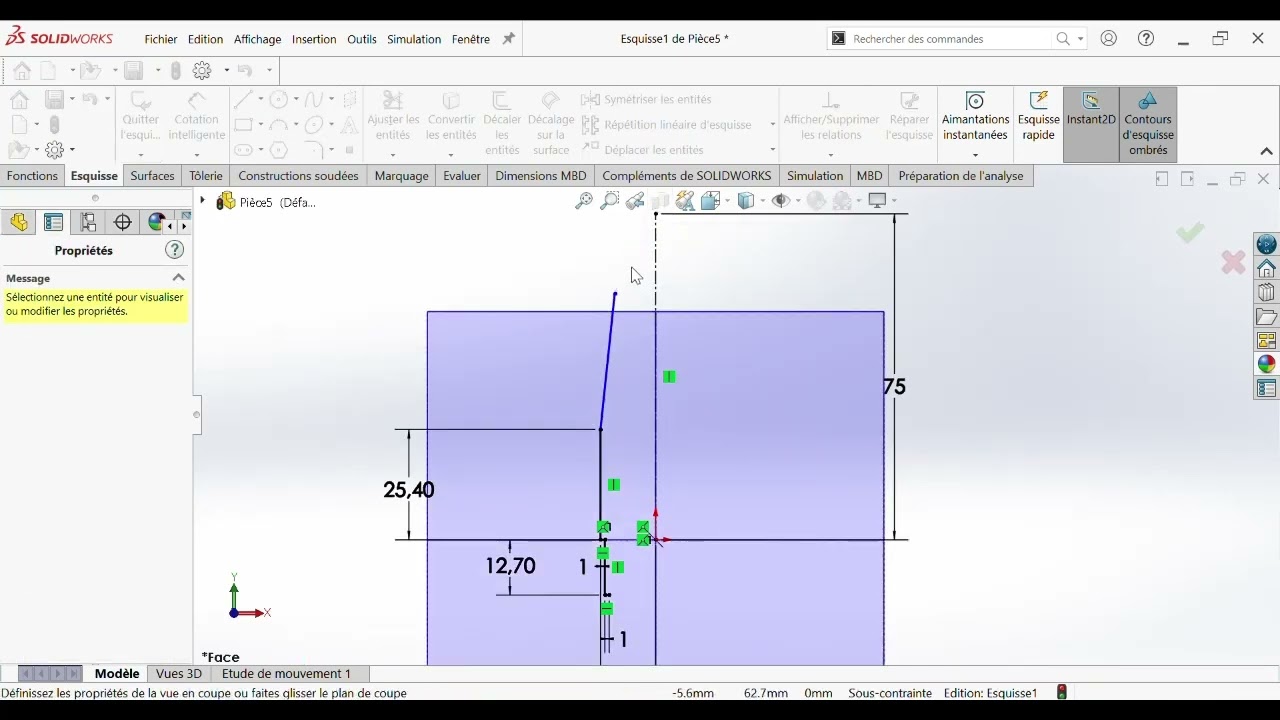Open ConfigurationManager tab icon
Screen dimensions: 1280x720
(88, 222)
